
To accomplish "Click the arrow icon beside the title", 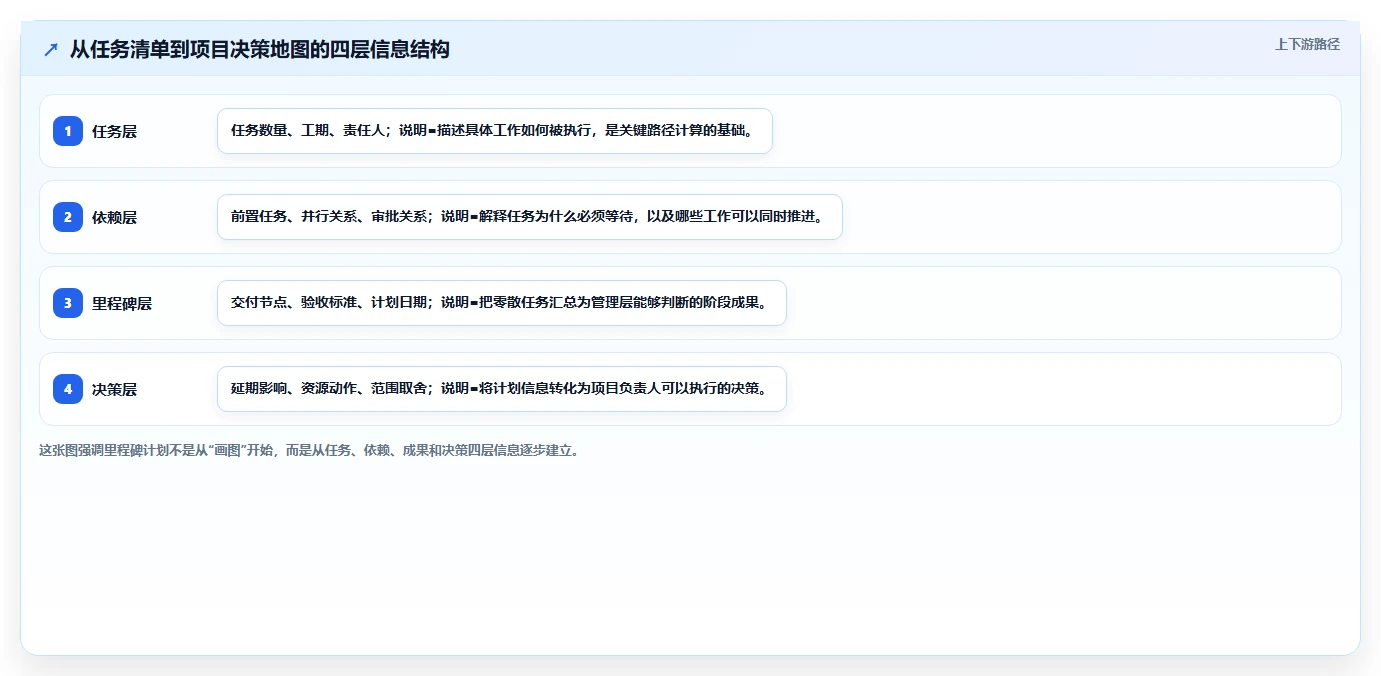I will click(x=51, y=49).
